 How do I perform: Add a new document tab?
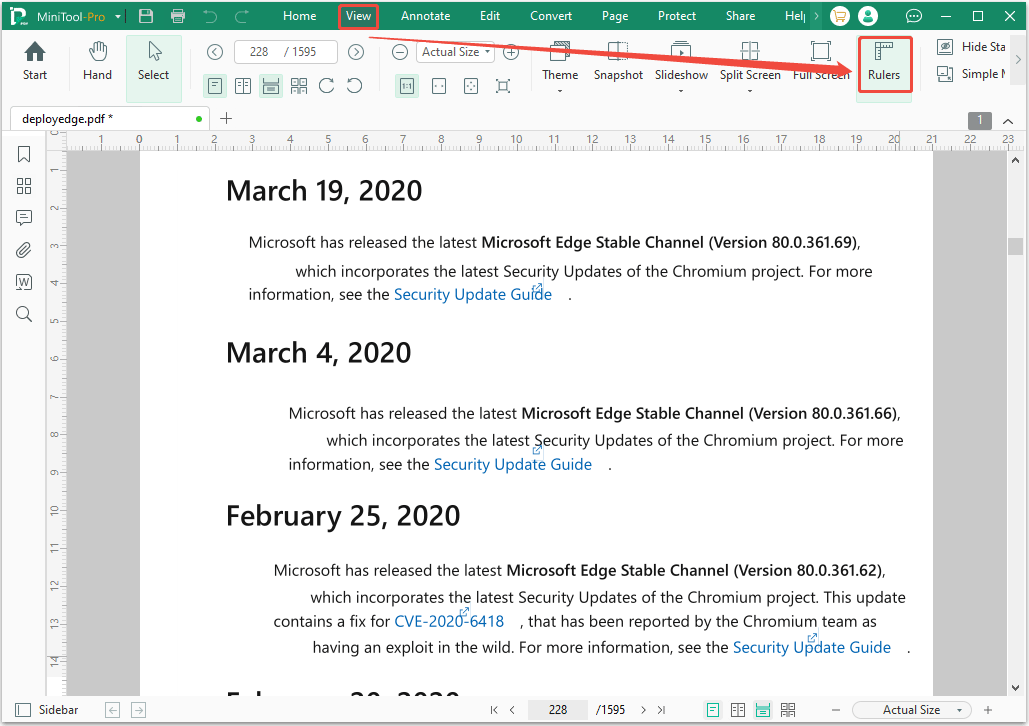point(226,118)
